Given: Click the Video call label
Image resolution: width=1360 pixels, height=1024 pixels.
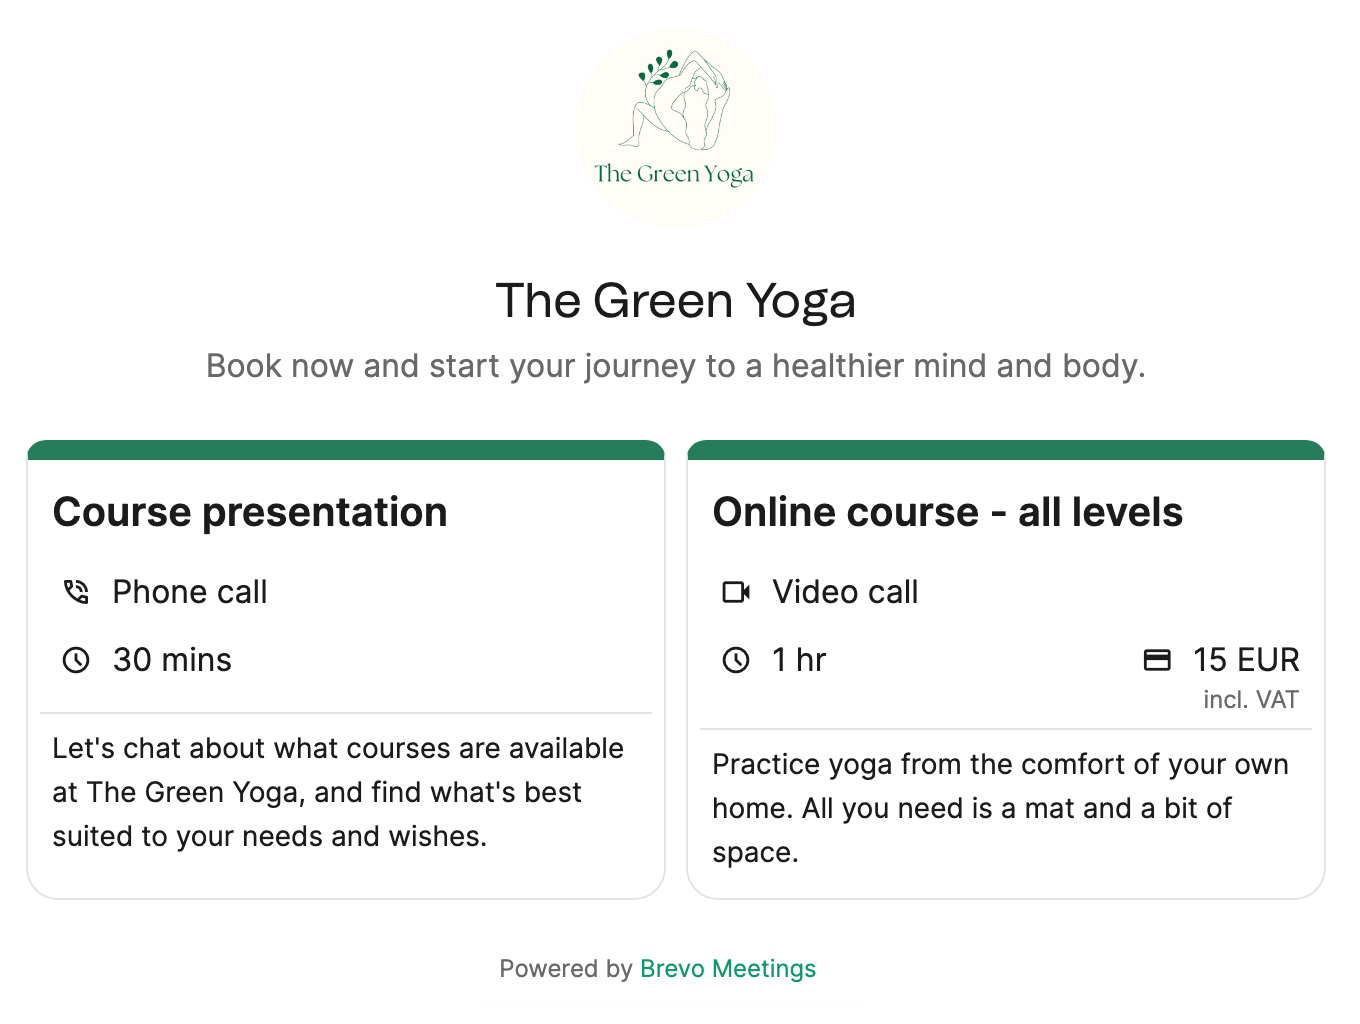Looking at the screenshot, I should (x=845, y=592).
